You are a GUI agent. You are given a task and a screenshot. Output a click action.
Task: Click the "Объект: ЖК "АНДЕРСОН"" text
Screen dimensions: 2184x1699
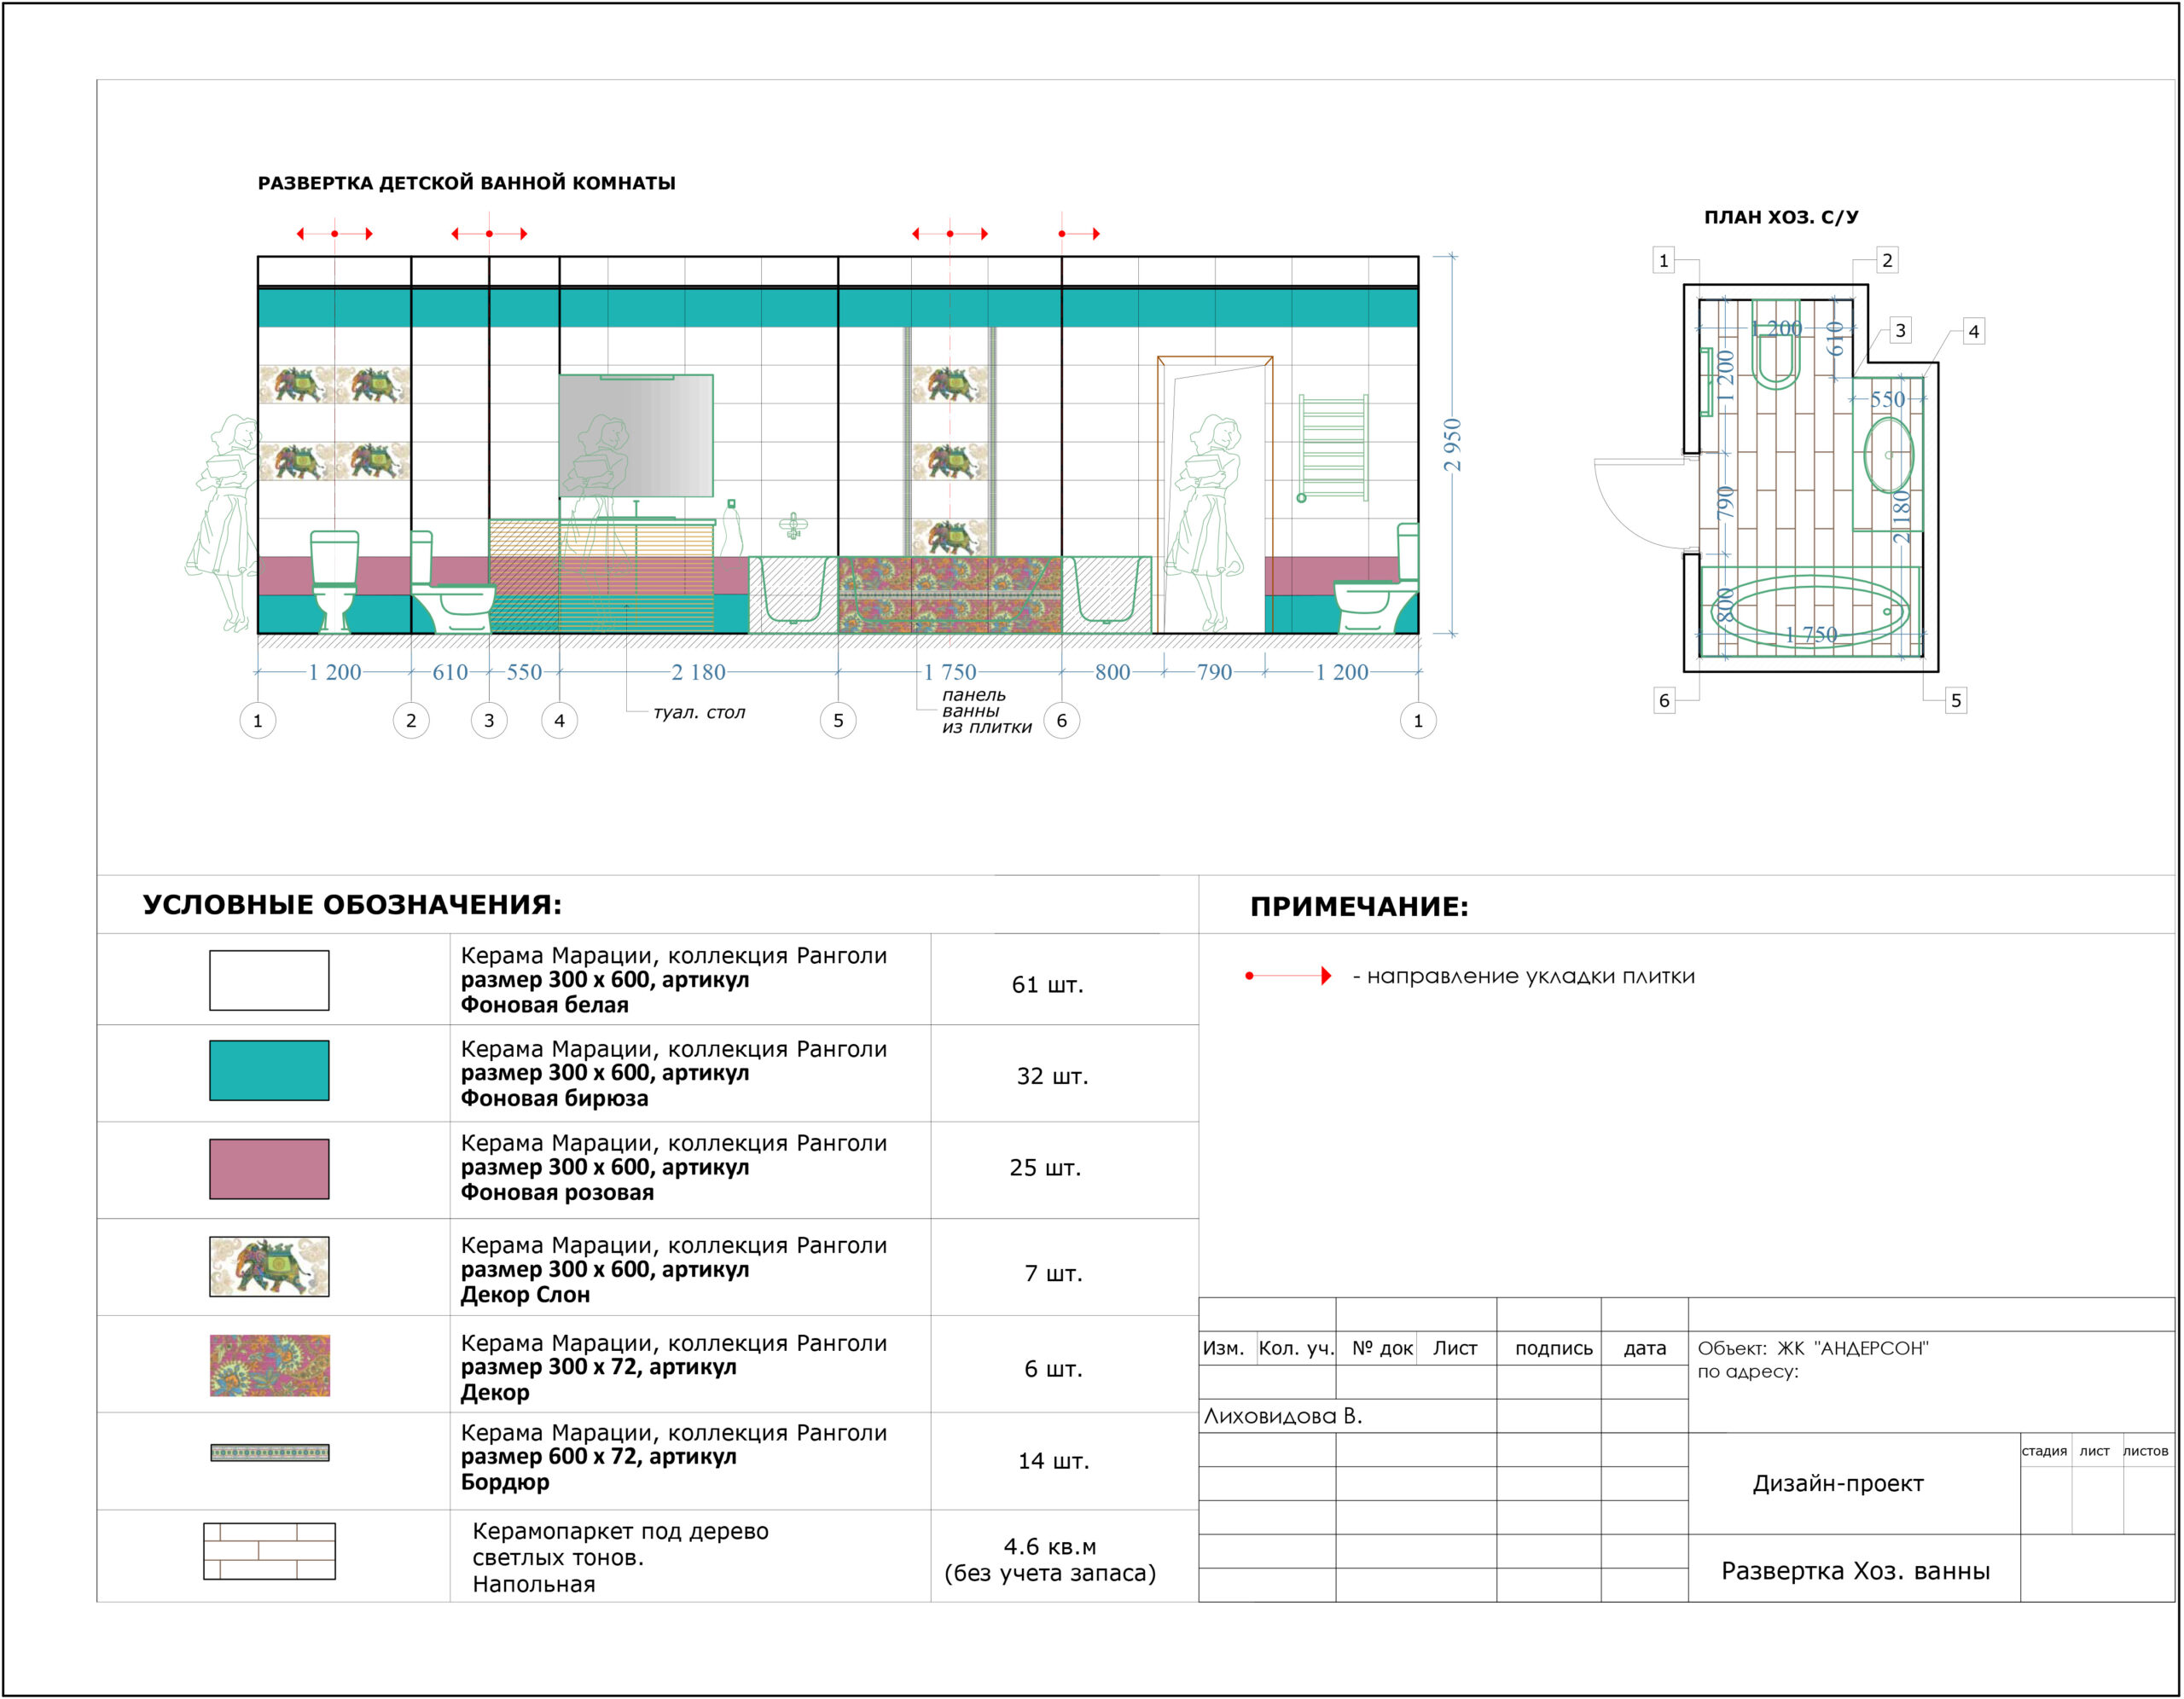pos(1812,1348)
